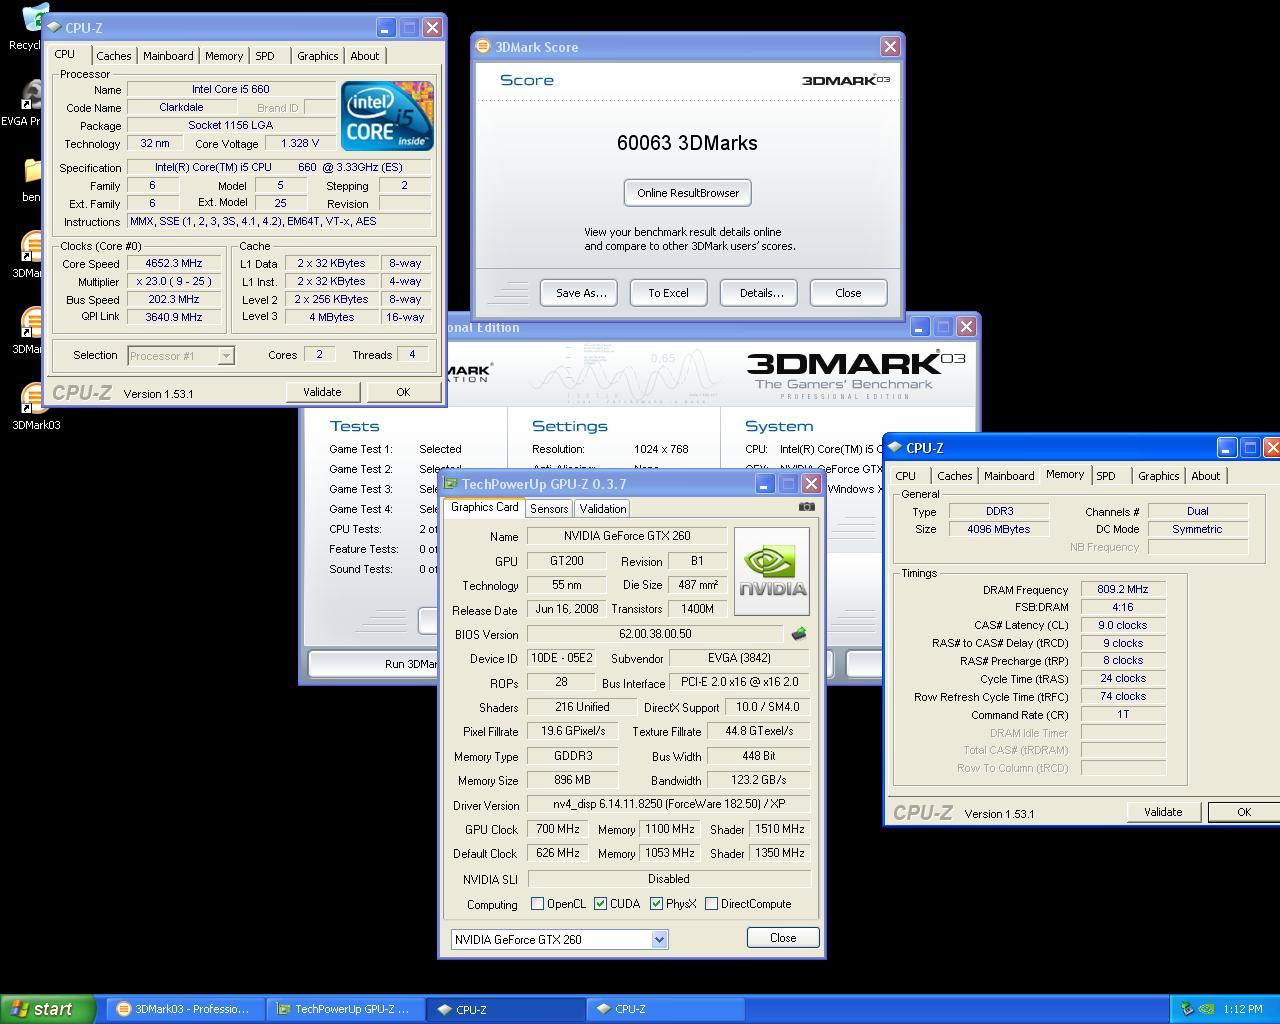1280x1024 pixels.
Task: Click the 3DMark Score window title icon
Action: 483,46
